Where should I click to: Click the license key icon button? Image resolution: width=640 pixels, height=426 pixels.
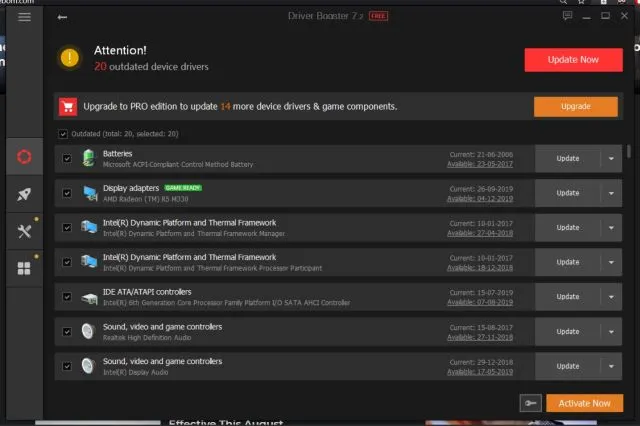[531, 403]
